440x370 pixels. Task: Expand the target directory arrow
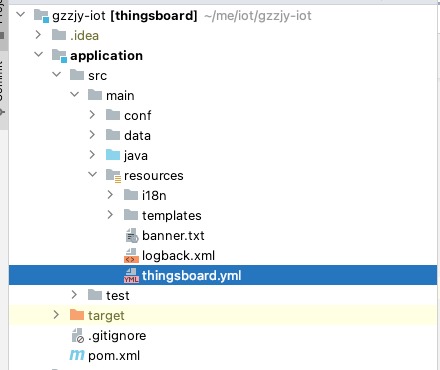(56, 315)
